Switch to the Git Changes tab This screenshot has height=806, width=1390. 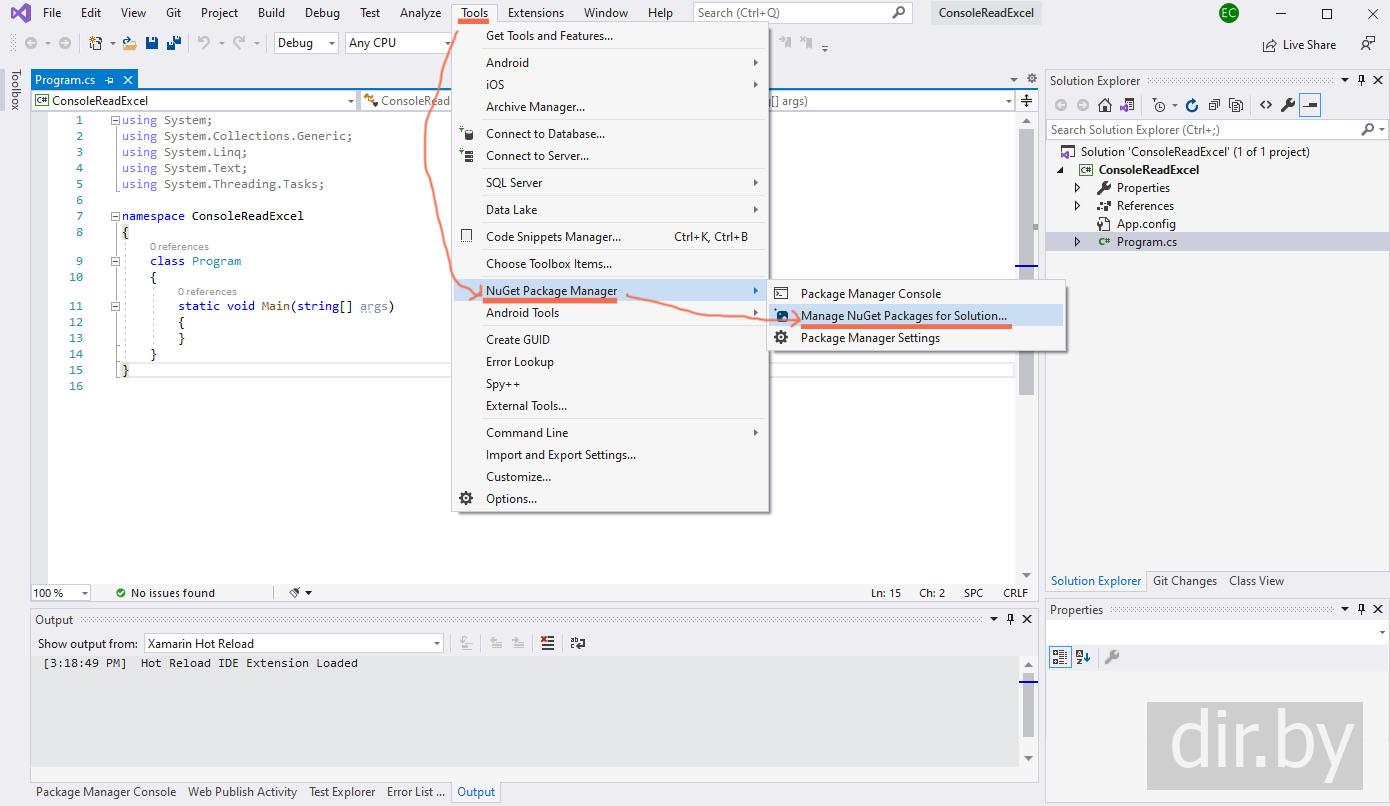(1184, 581)
